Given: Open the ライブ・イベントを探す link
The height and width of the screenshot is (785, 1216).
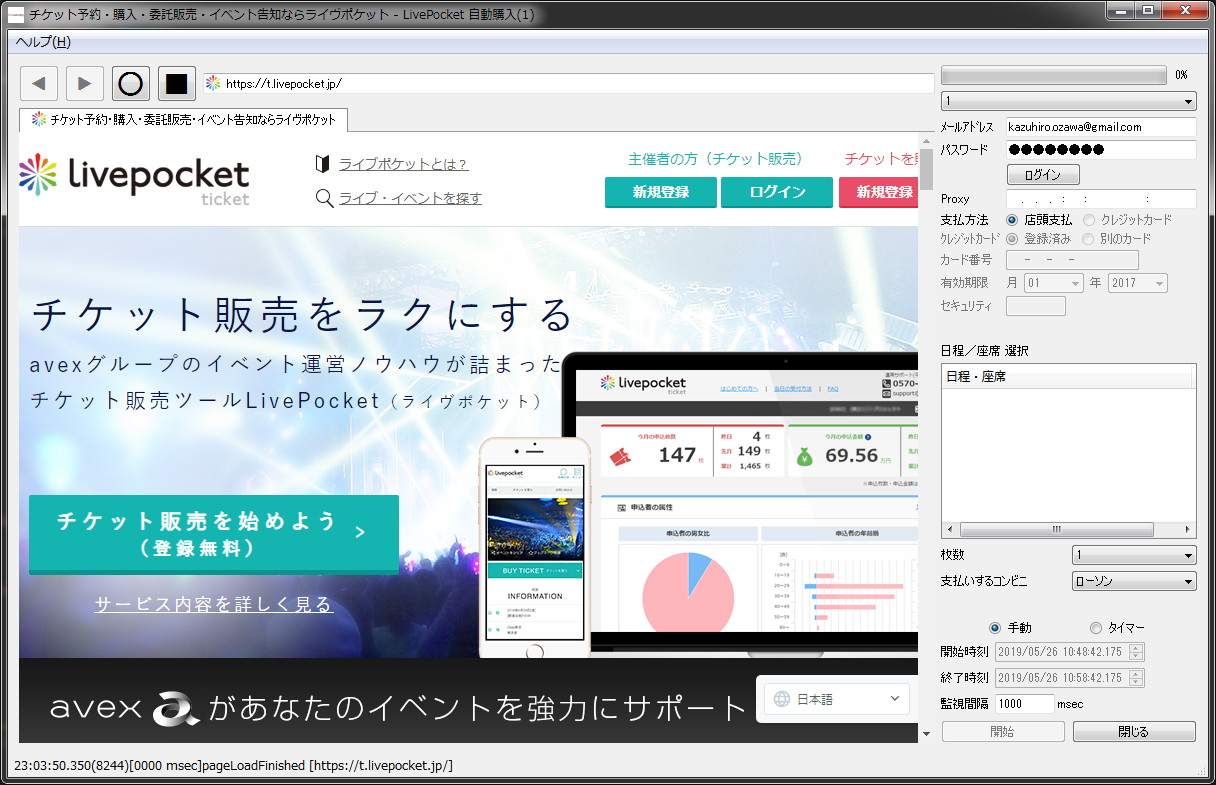Looking at the screenshot, I should tap(410, 198).
